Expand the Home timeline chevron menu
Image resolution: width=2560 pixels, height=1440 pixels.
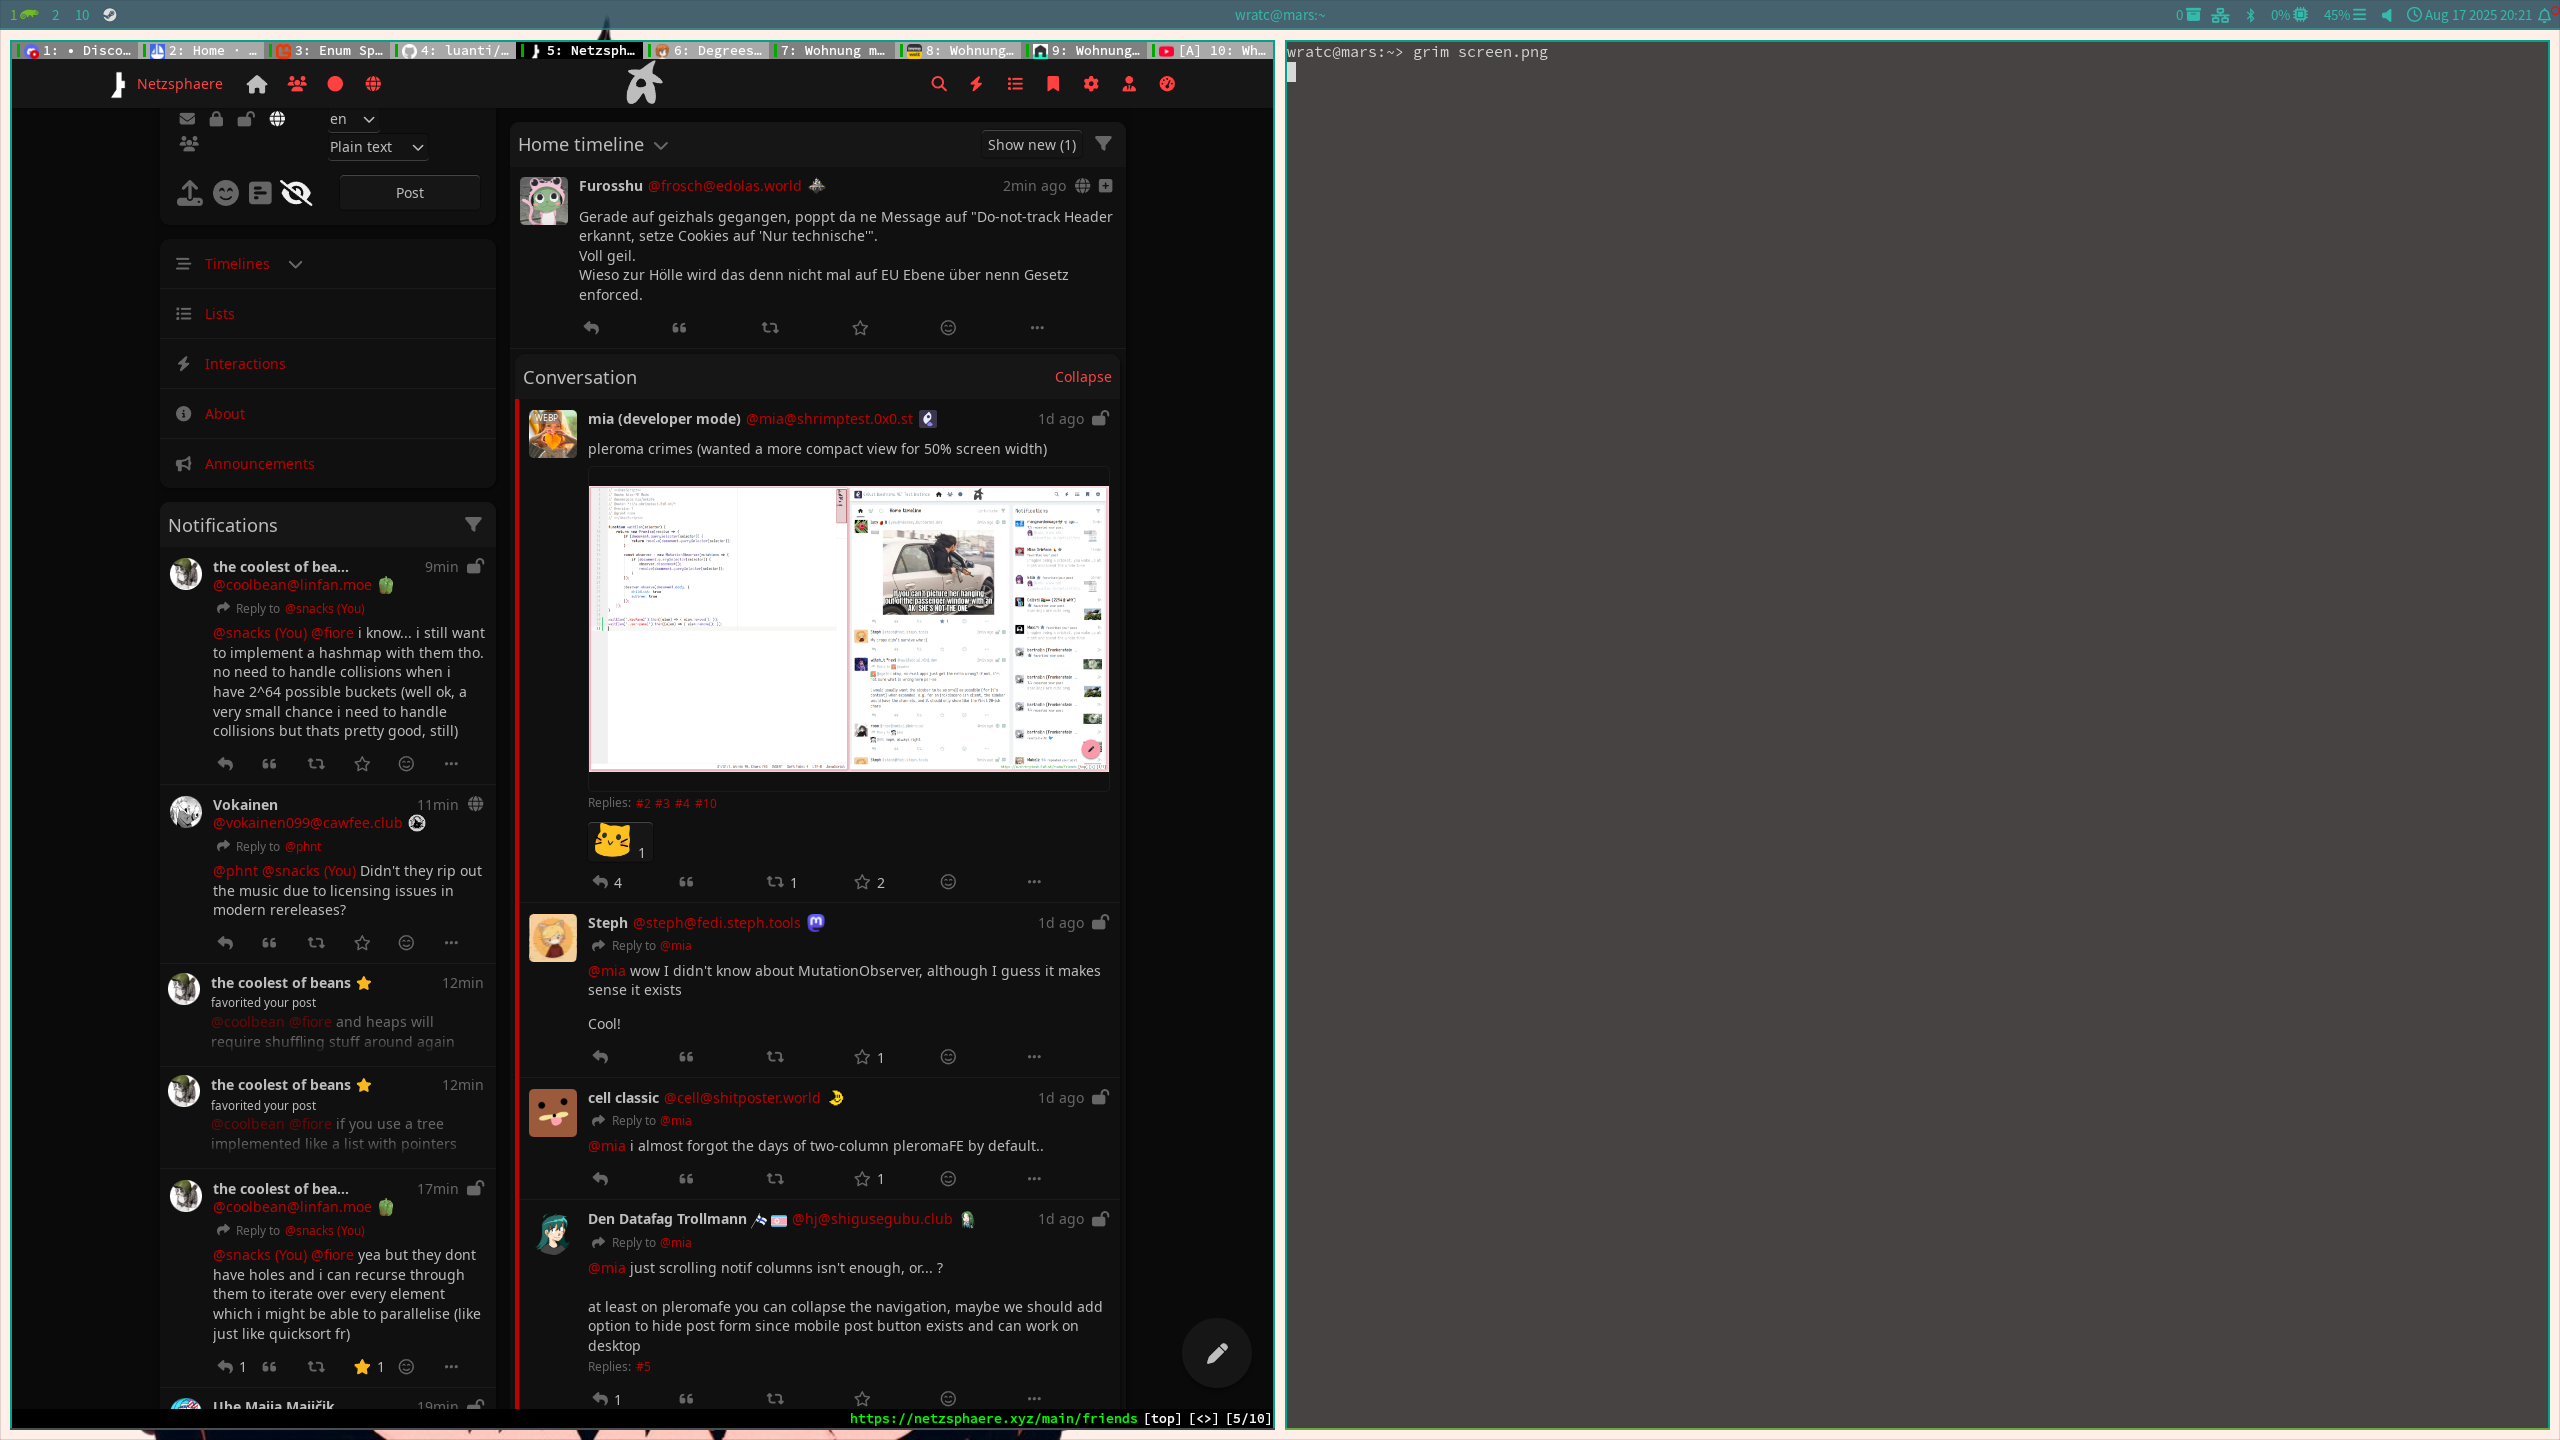661,145
